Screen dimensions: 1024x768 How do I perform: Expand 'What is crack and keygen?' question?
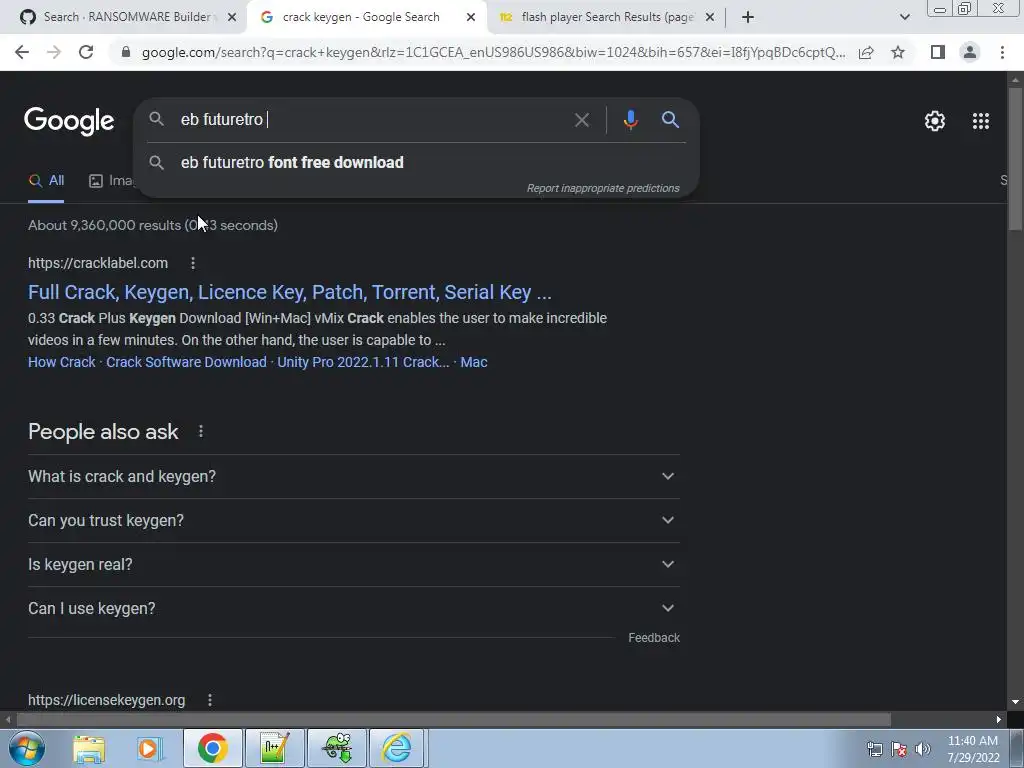coord(354,477)
